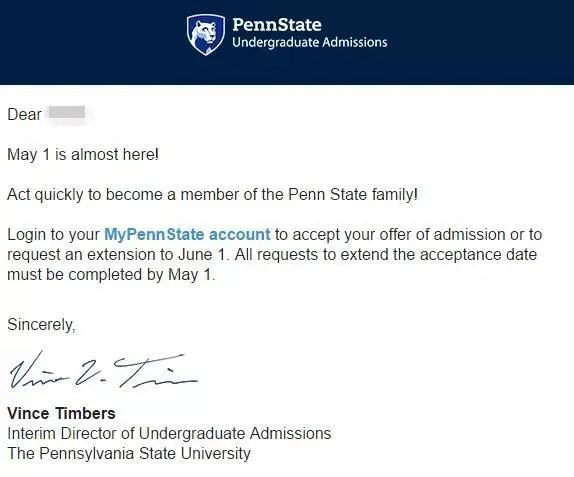Click the word Dear in the greeting

25,114
